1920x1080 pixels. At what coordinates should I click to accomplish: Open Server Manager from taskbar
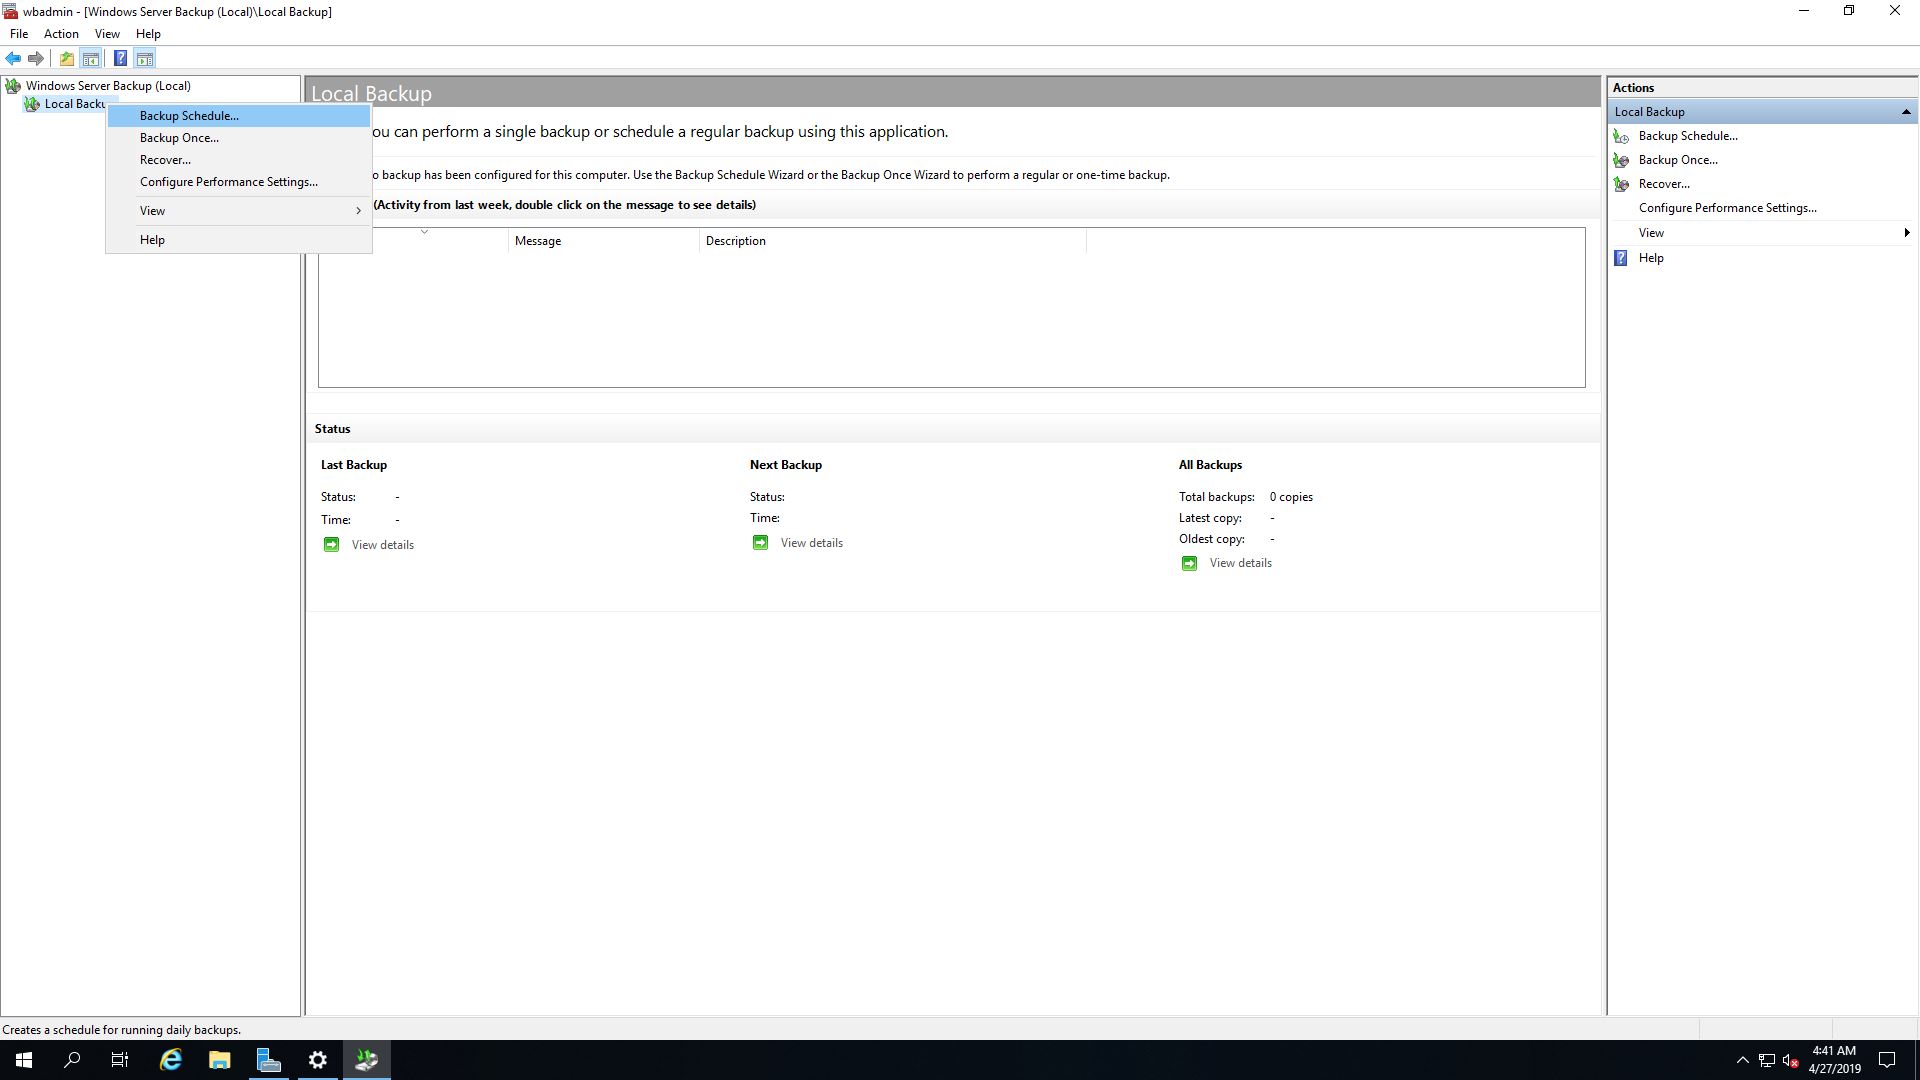point(268,1060)
